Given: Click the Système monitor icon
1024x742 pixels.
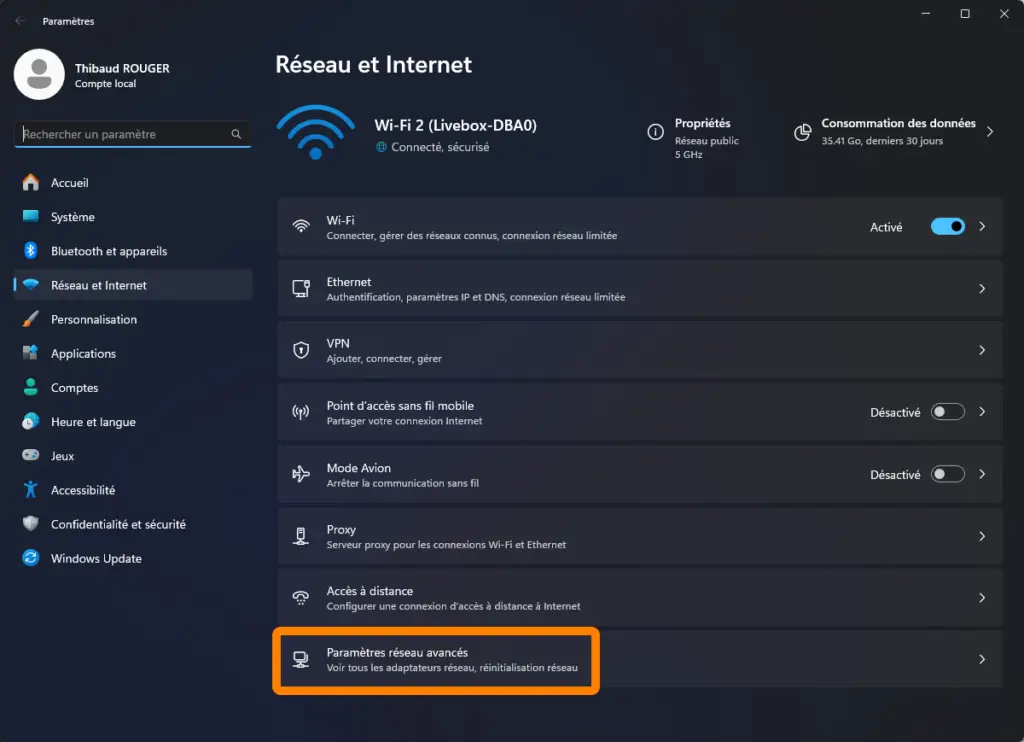Looking at the screenshot, I should [31, 216].
